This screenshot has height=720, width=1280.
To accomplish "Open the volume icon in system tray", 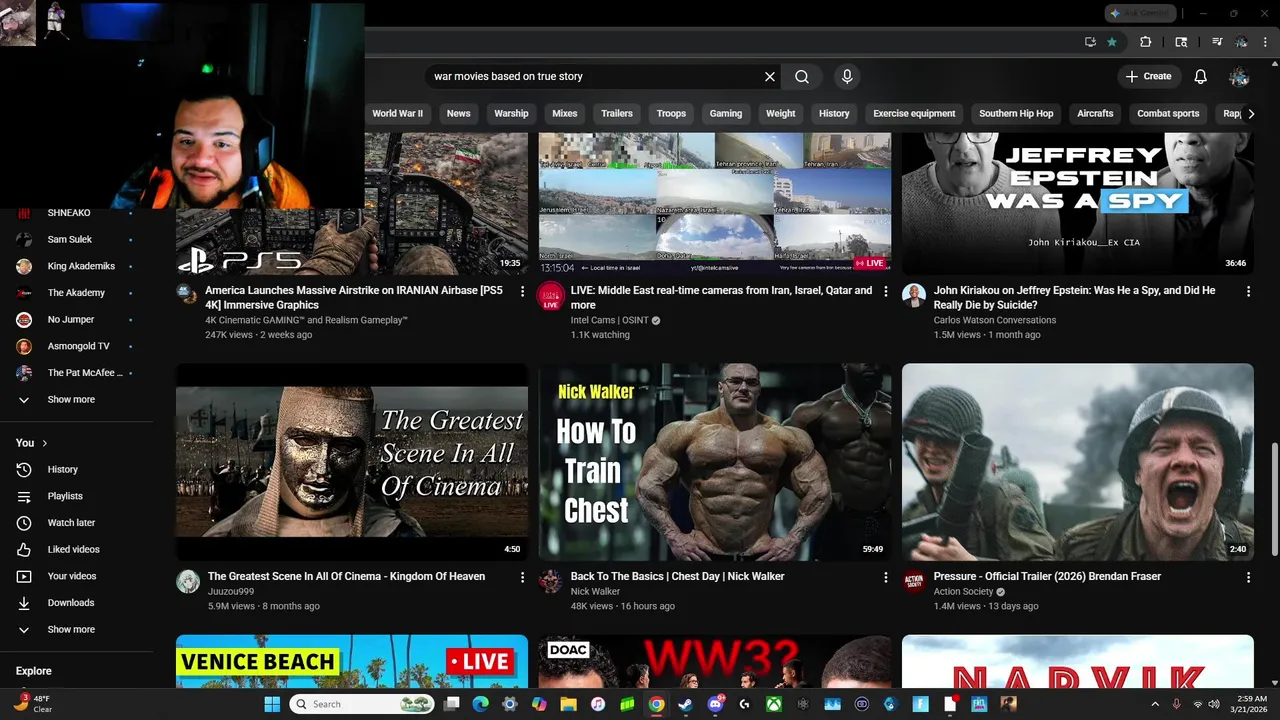I will pos(1214,704).
